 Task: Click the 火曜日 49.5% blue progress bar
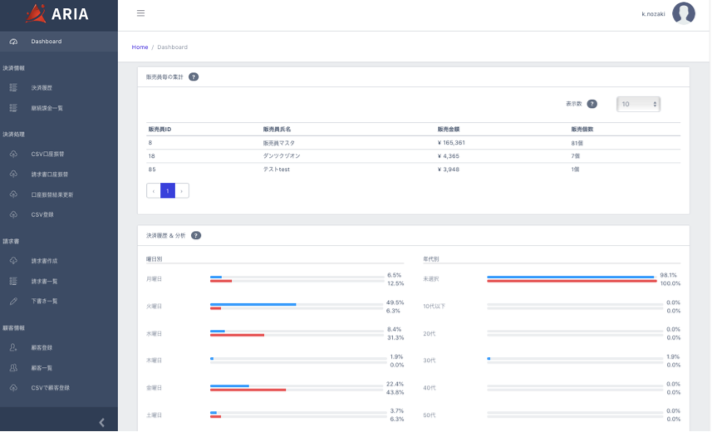pyautogui.click(x=253, y=303)
